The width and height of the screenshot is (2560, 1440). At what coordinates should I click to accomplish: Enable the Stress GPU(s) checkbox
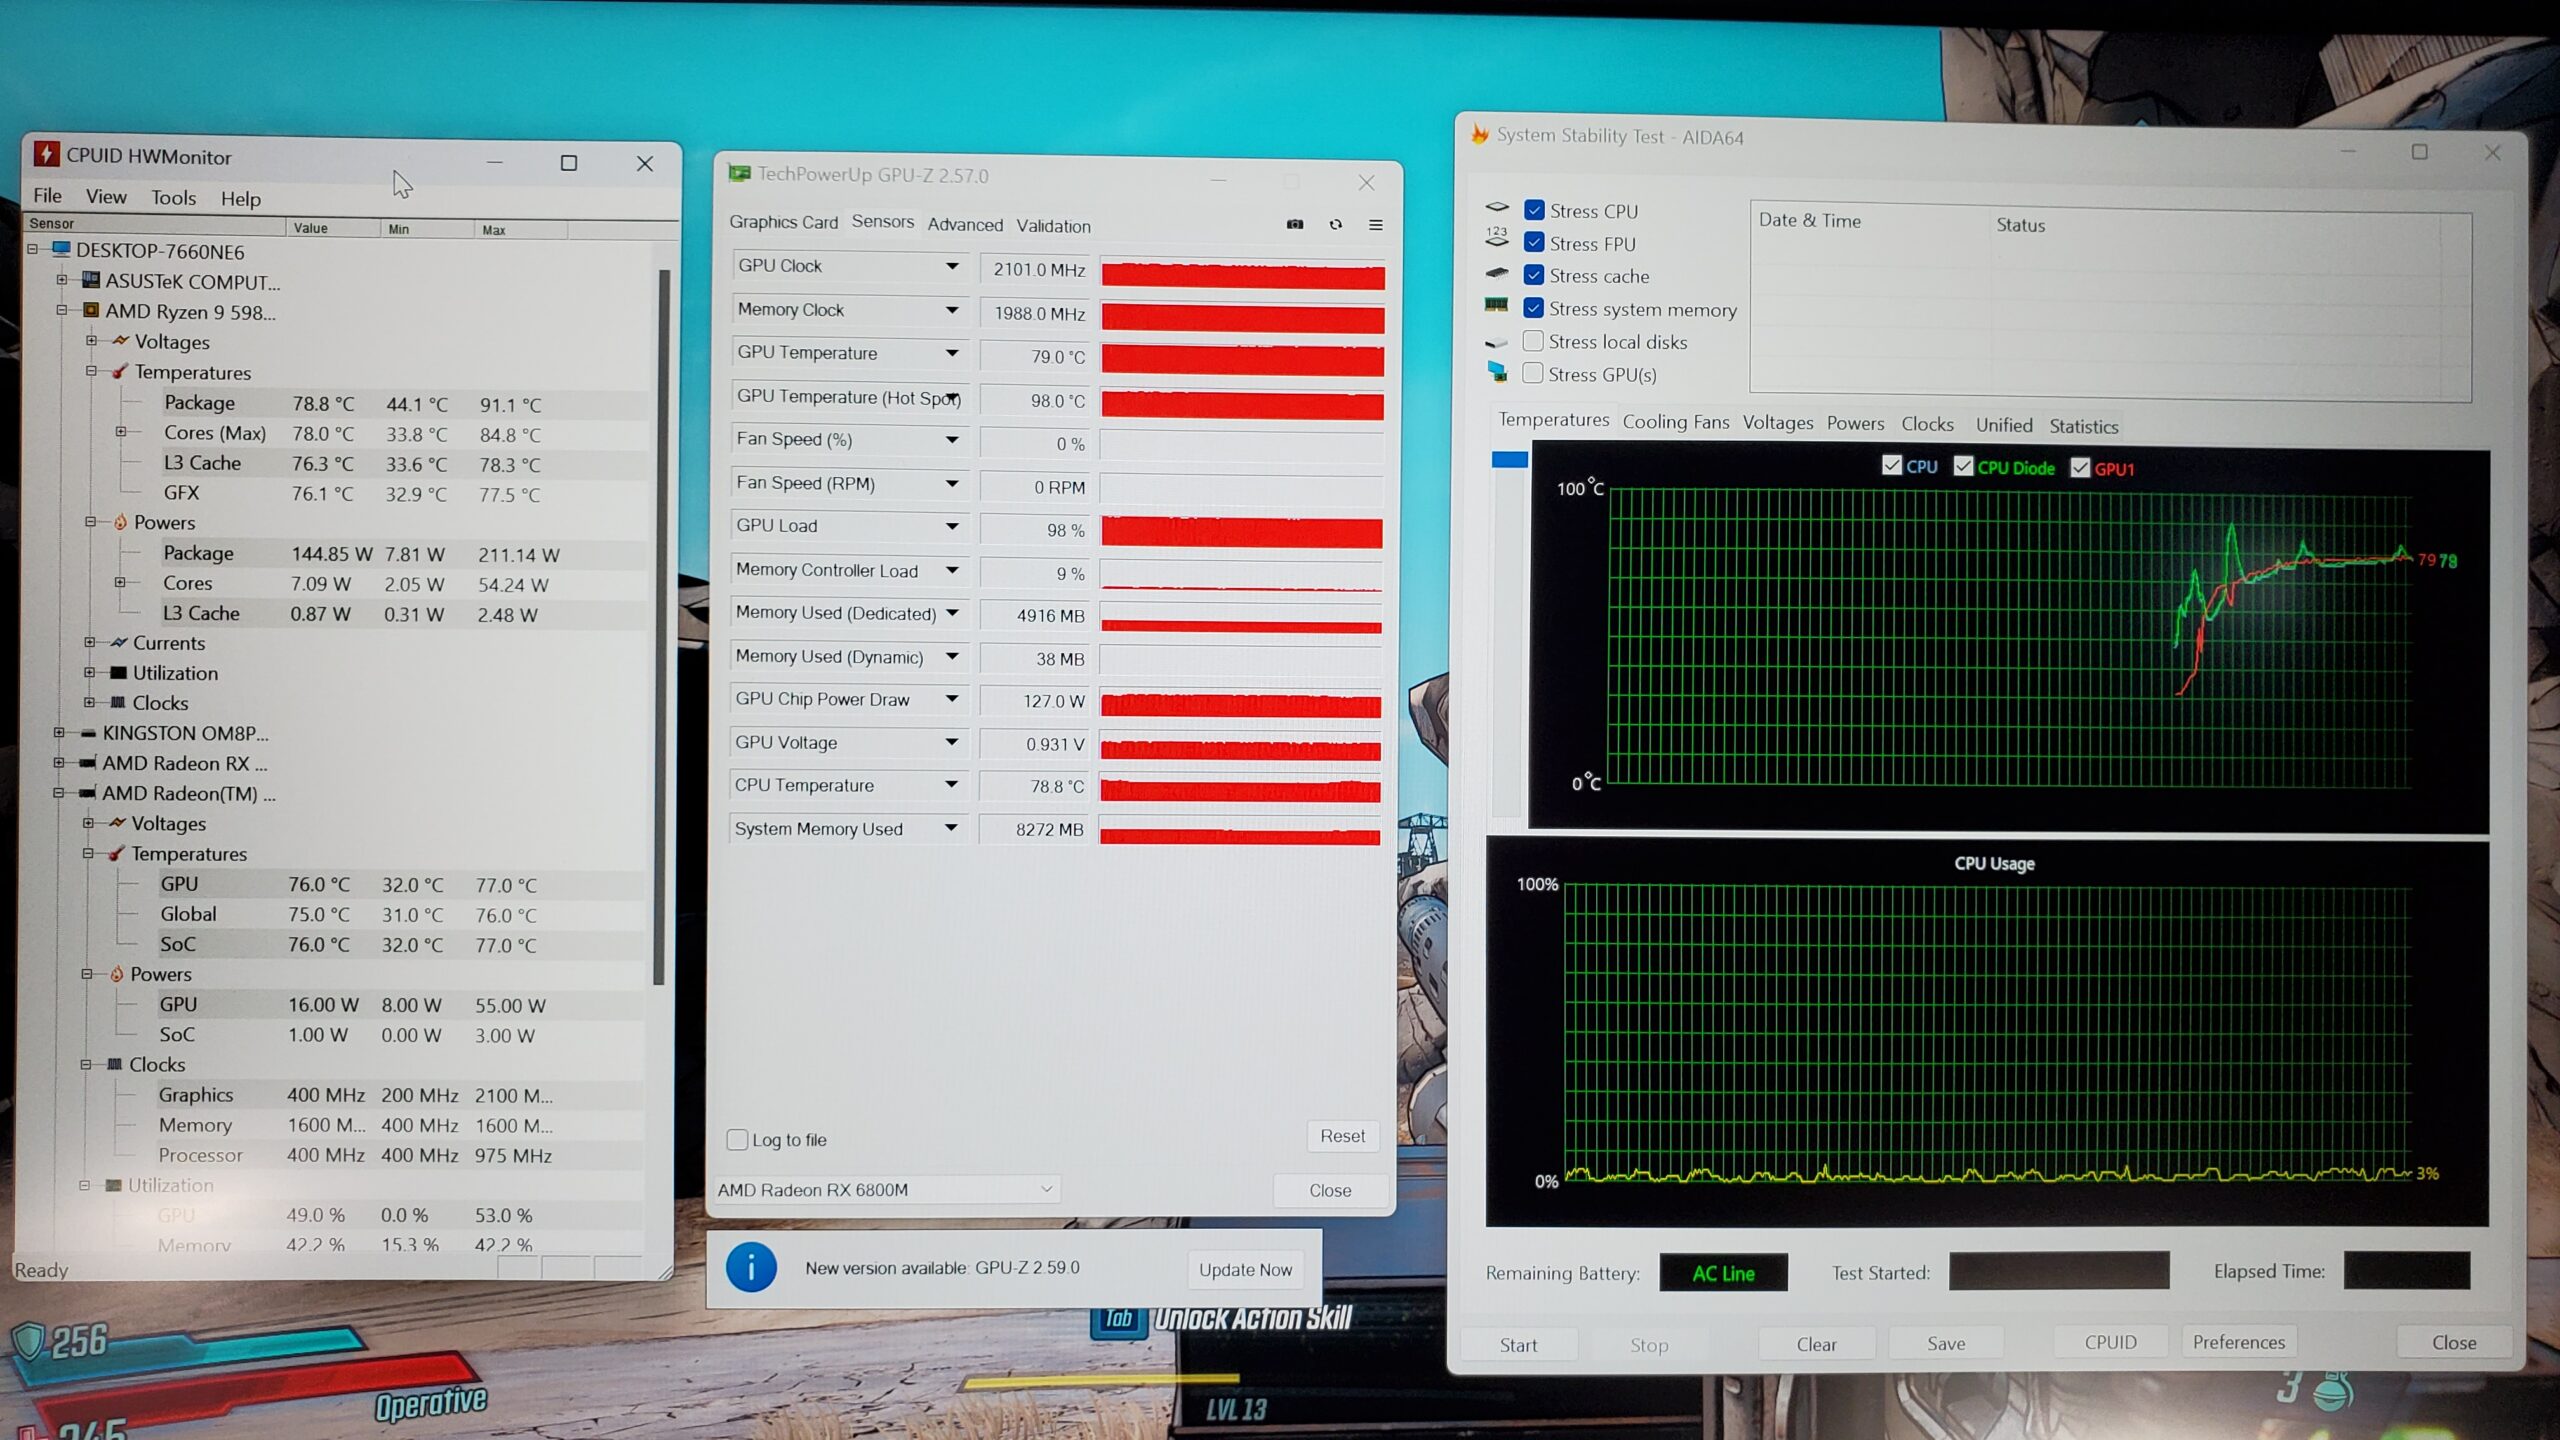[x=1533, y=373]
